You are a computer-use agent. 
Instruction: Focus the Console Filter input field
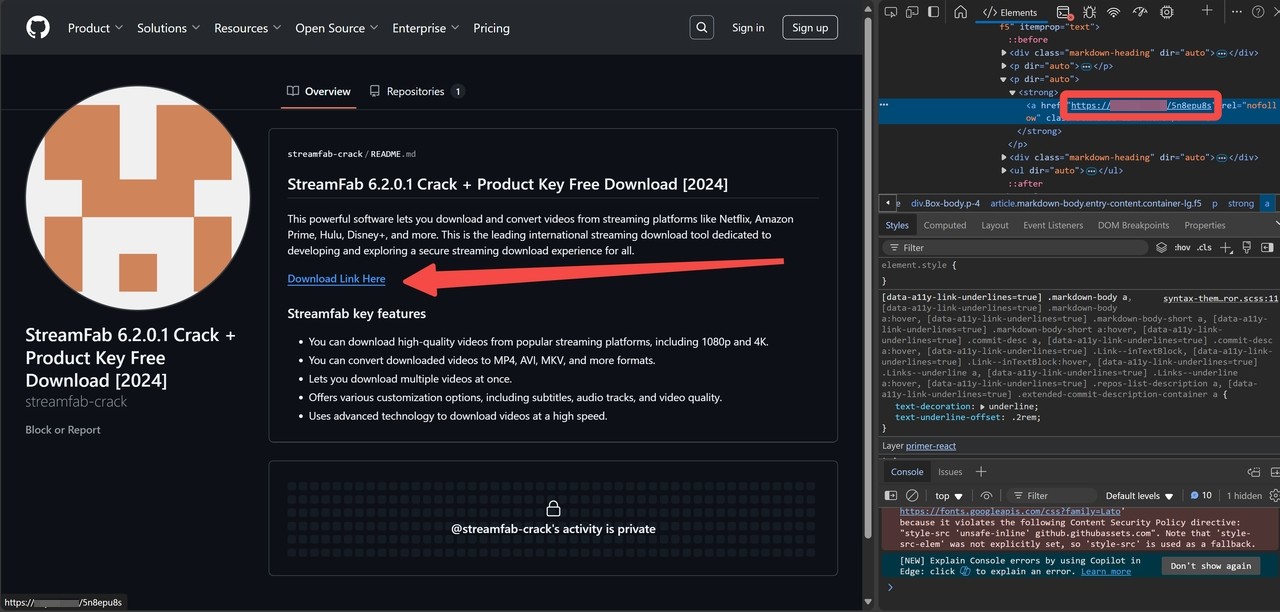(x=1051, y=496)
